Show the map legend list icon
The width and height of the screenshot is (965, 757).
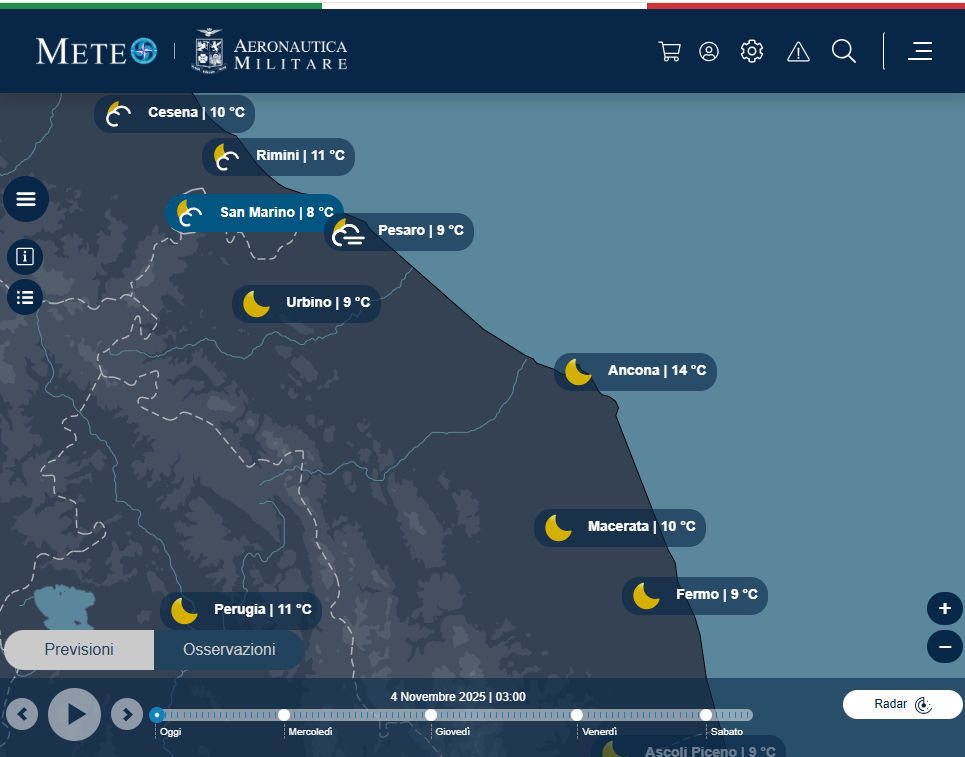coord(25,297)
